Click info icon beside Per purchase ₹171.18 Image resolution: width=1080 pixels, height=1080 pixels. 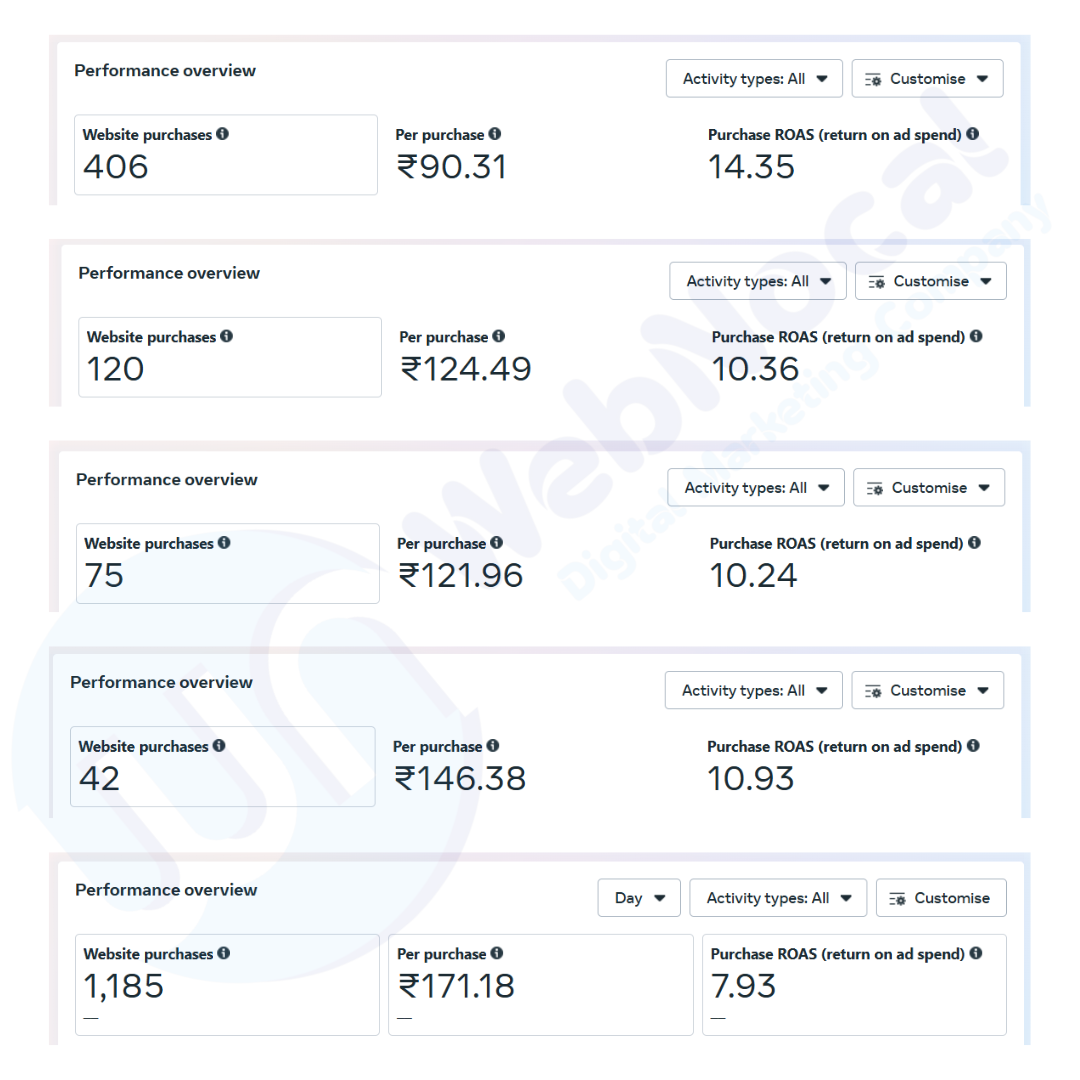pyautogui.click(x=497, y=954)
